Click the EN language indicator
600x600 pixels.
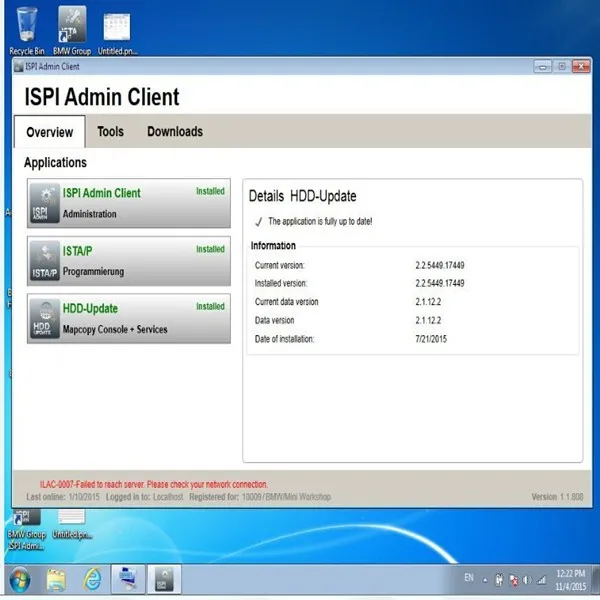coord(469,577)
